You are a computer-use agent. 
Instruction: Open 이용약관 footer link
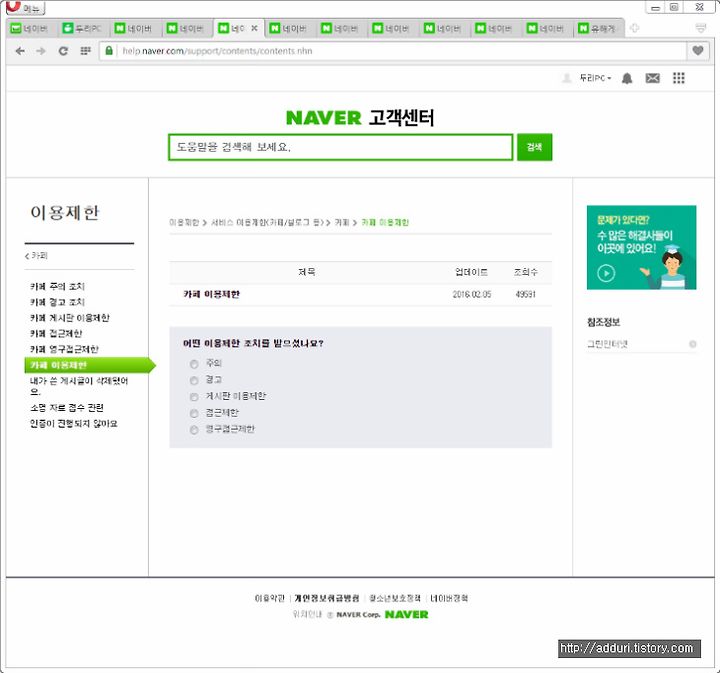270,598
